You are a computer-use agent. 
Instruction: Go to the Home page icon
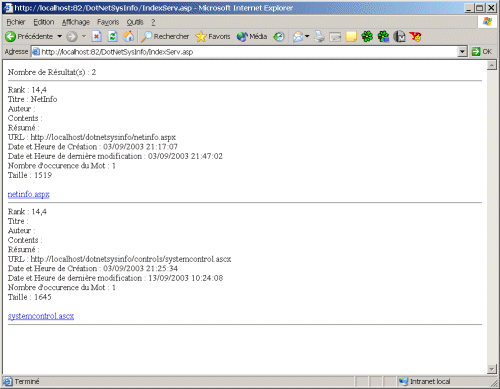tap(128, 36)
